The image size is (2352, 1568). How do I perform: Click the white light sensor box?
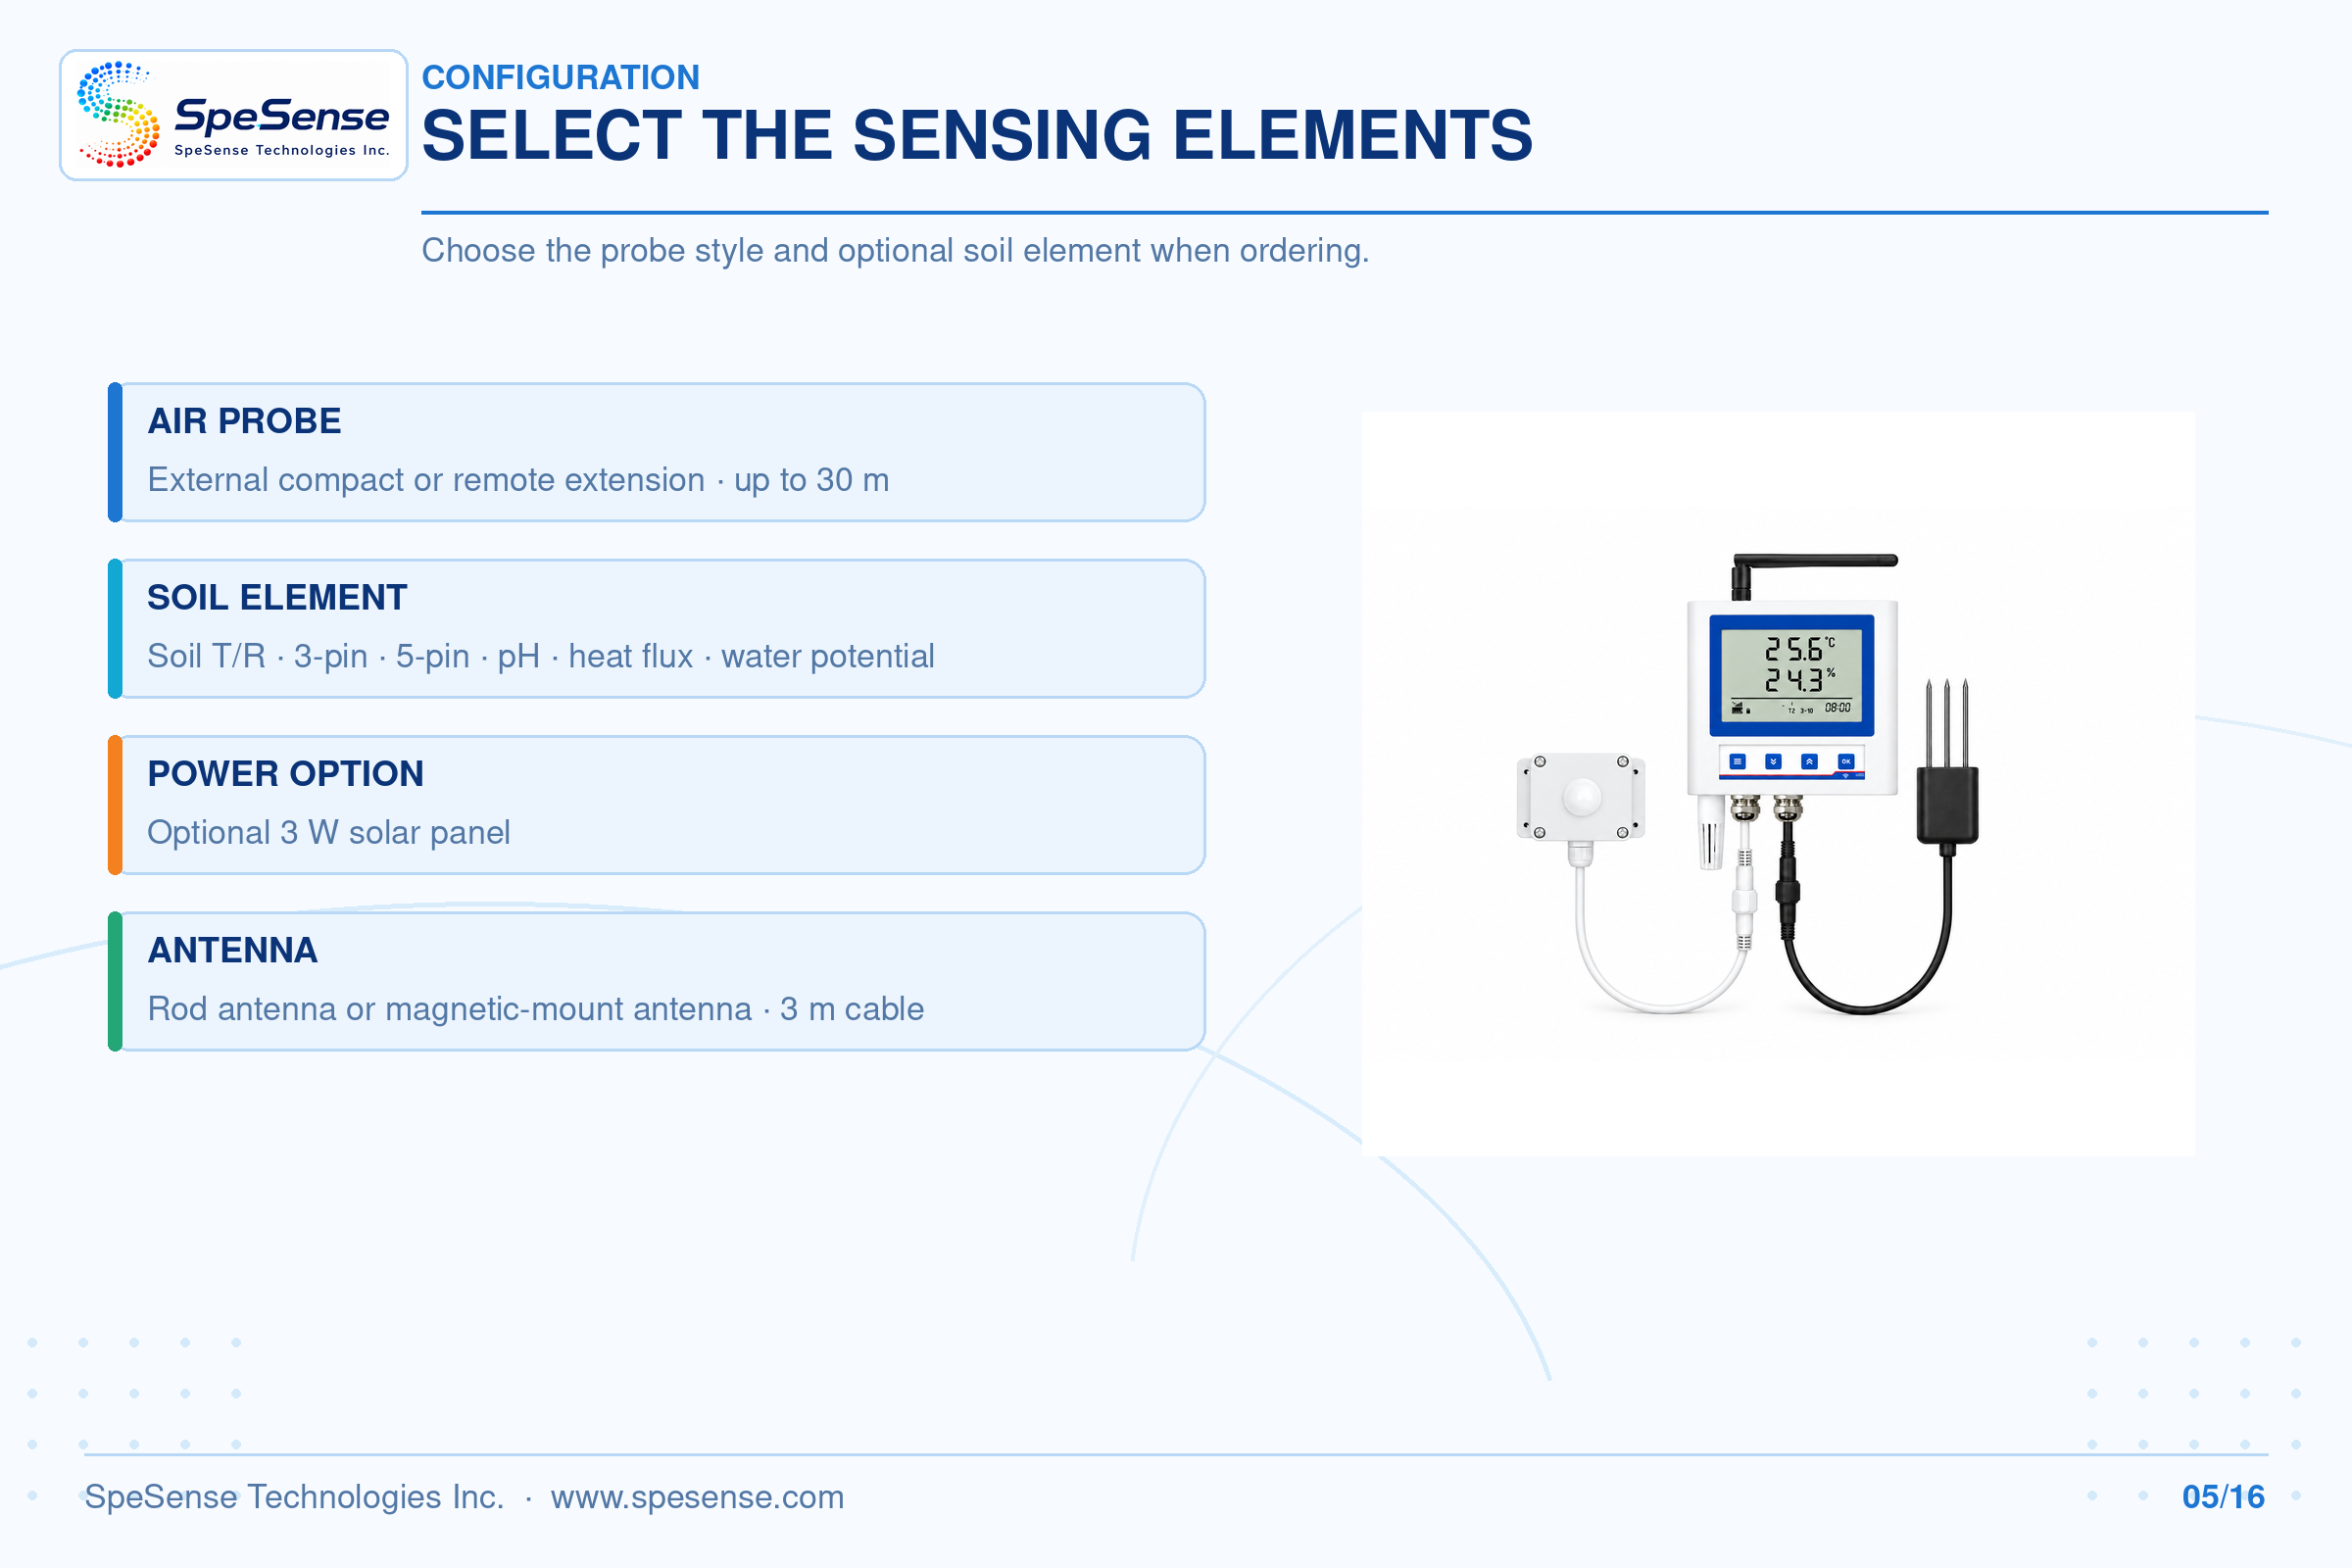1581,797
